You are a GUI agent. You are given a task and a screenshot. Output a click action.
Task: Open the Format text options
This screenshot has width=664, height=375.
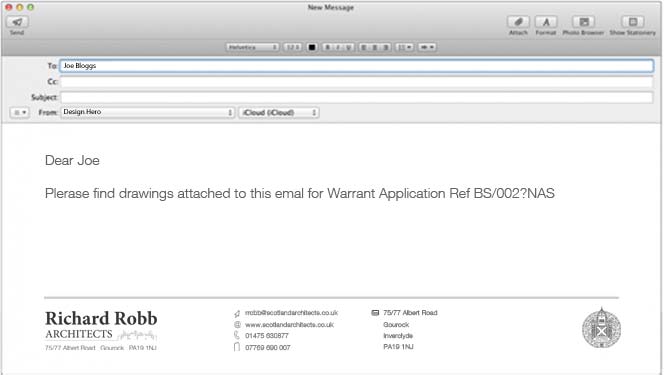[x=545, y=22]
